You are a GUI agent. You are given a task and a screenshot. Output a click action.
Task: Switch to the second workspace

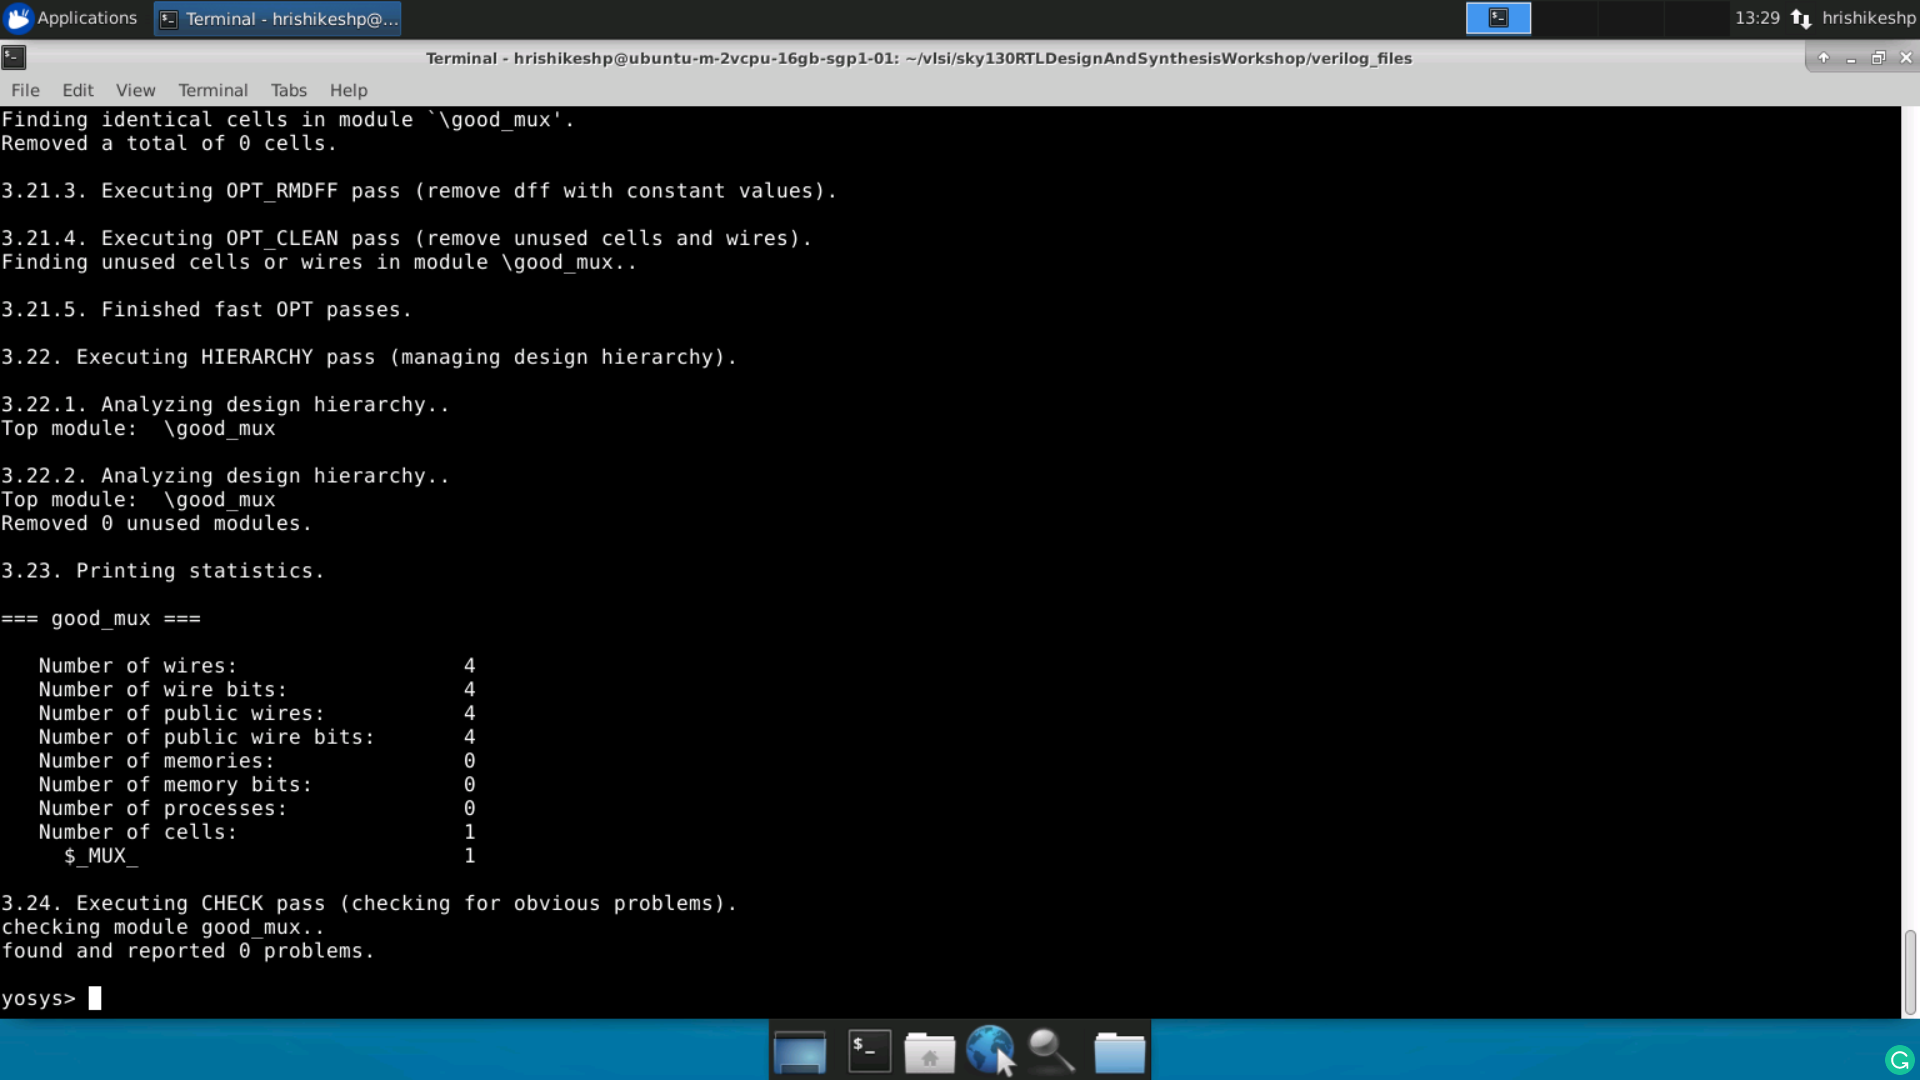pos(1563,18)
